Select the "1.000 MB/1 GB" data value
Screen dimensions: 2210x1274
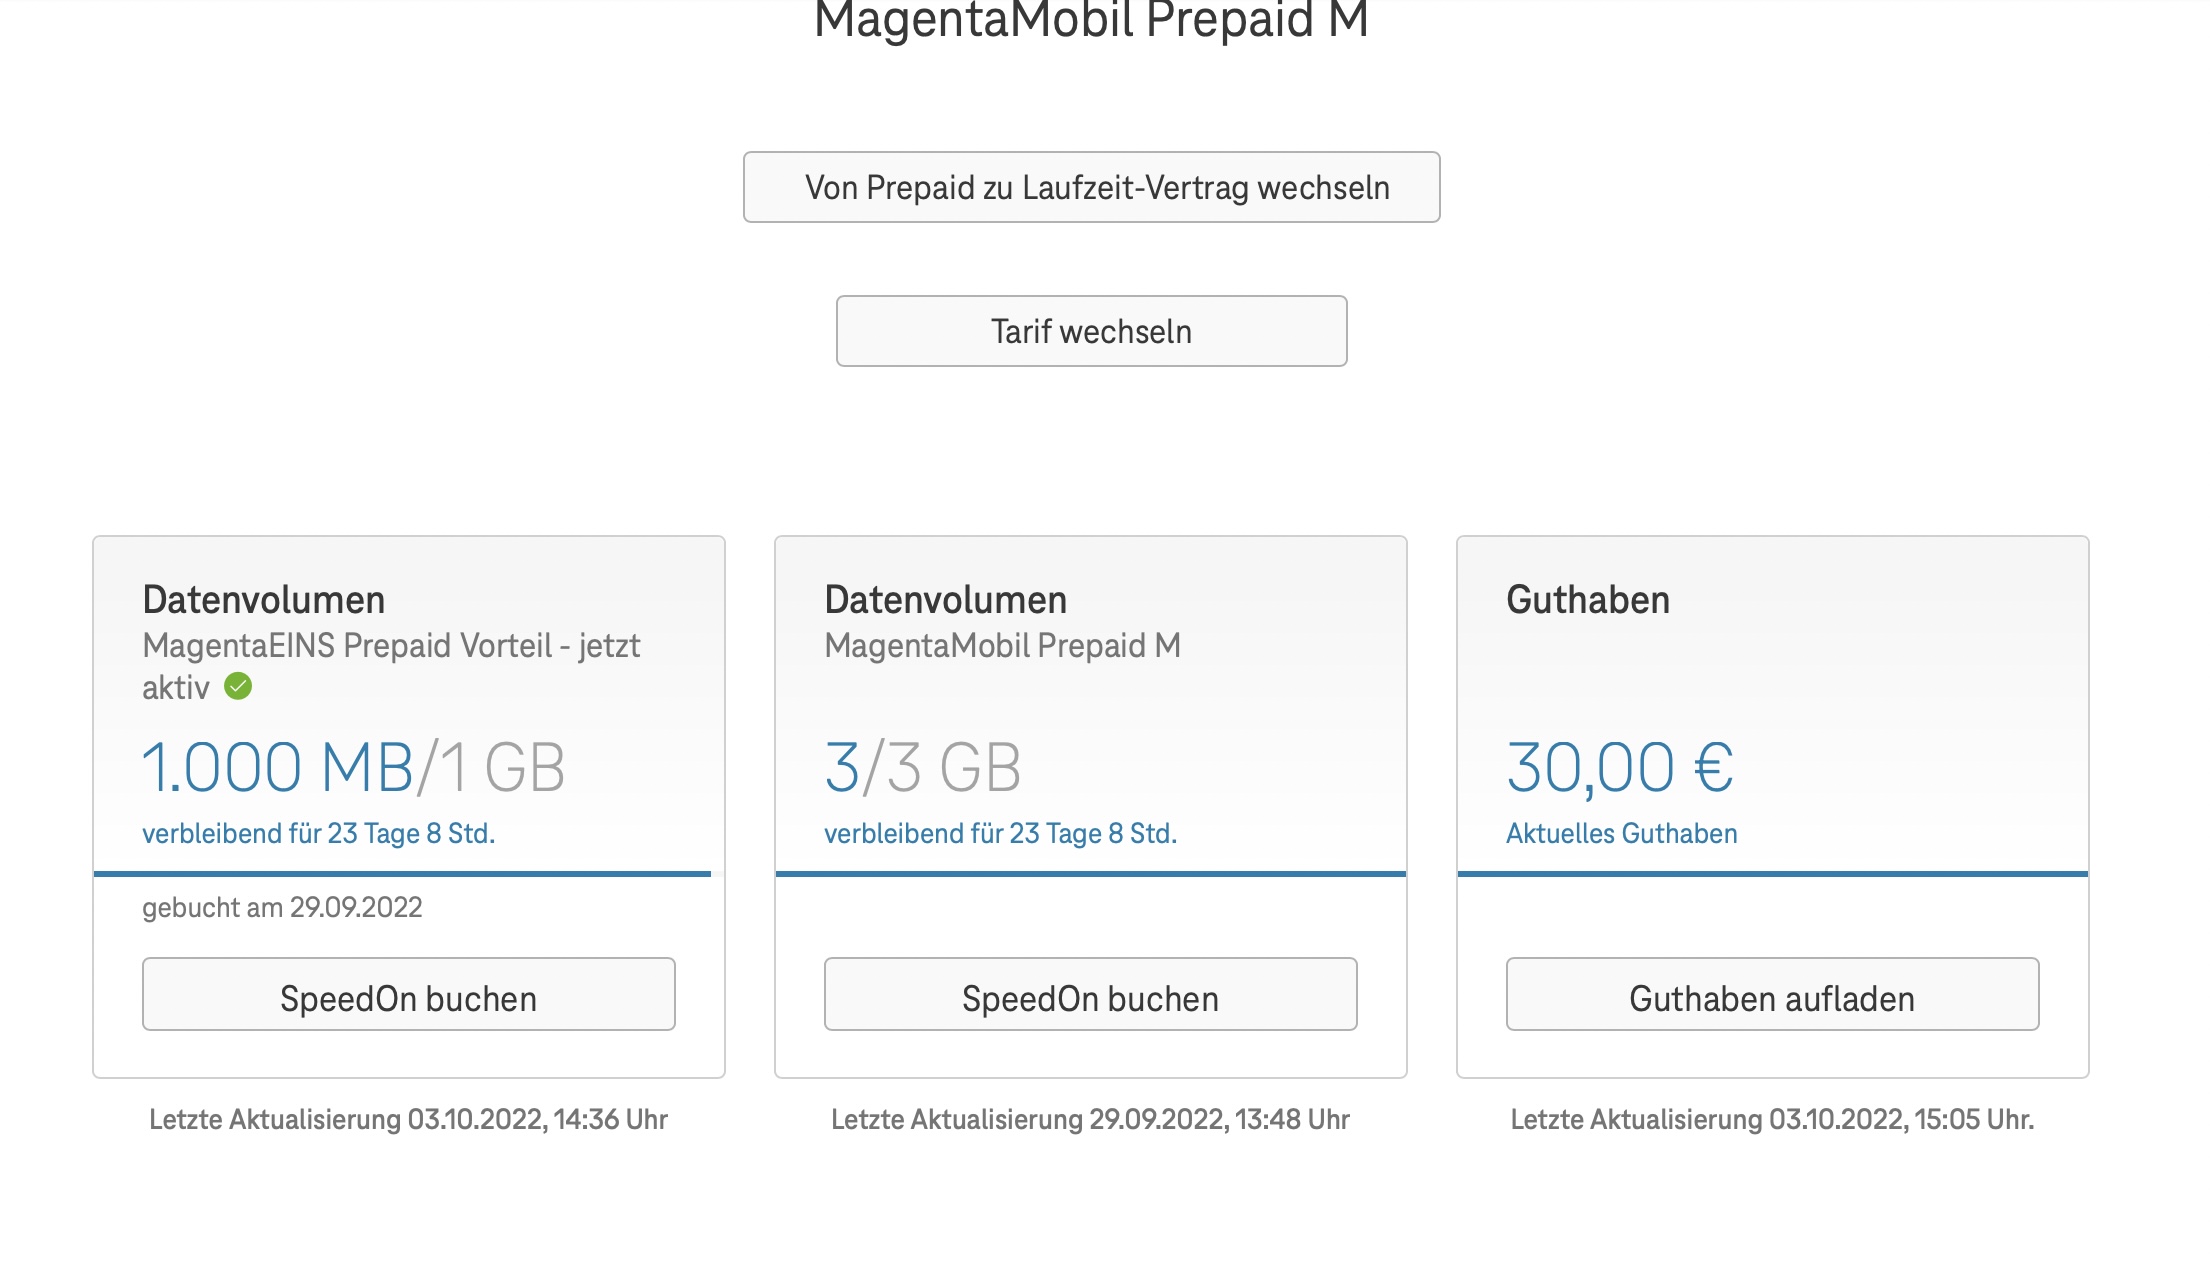point(353,768)
